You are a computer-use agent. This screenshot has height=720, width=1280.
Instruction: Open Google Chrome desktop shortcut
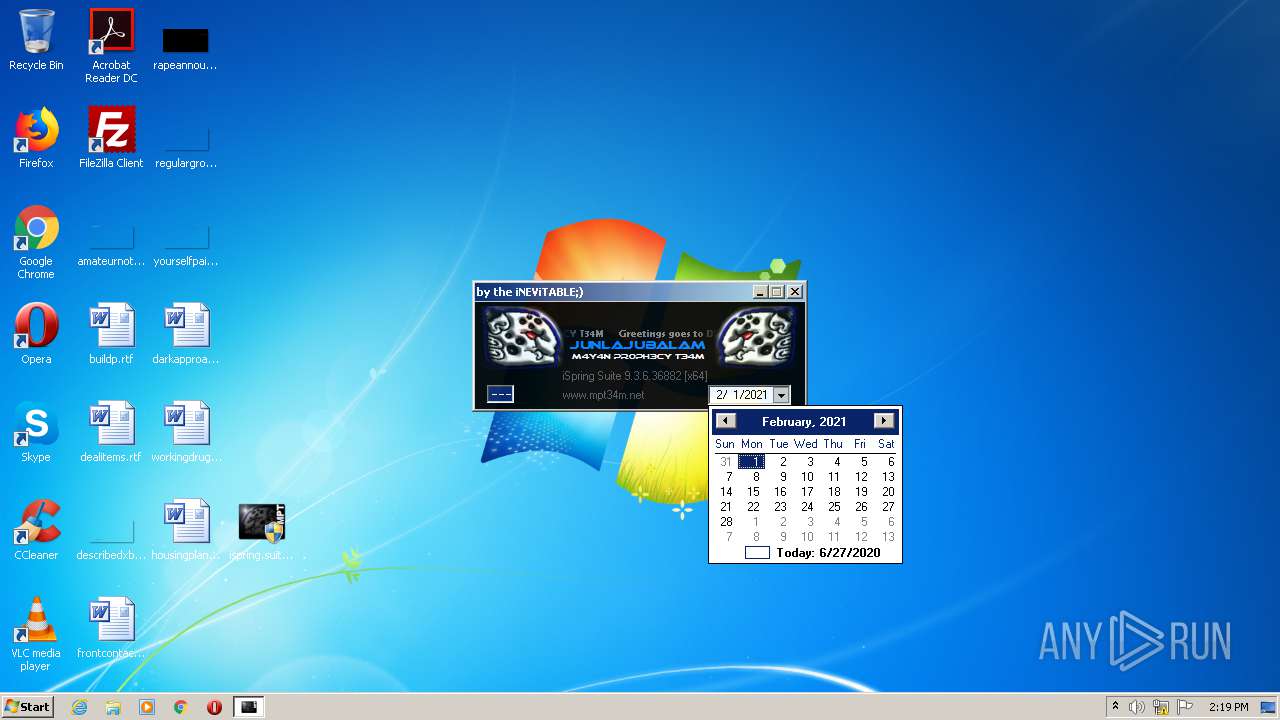coord(36,242)
